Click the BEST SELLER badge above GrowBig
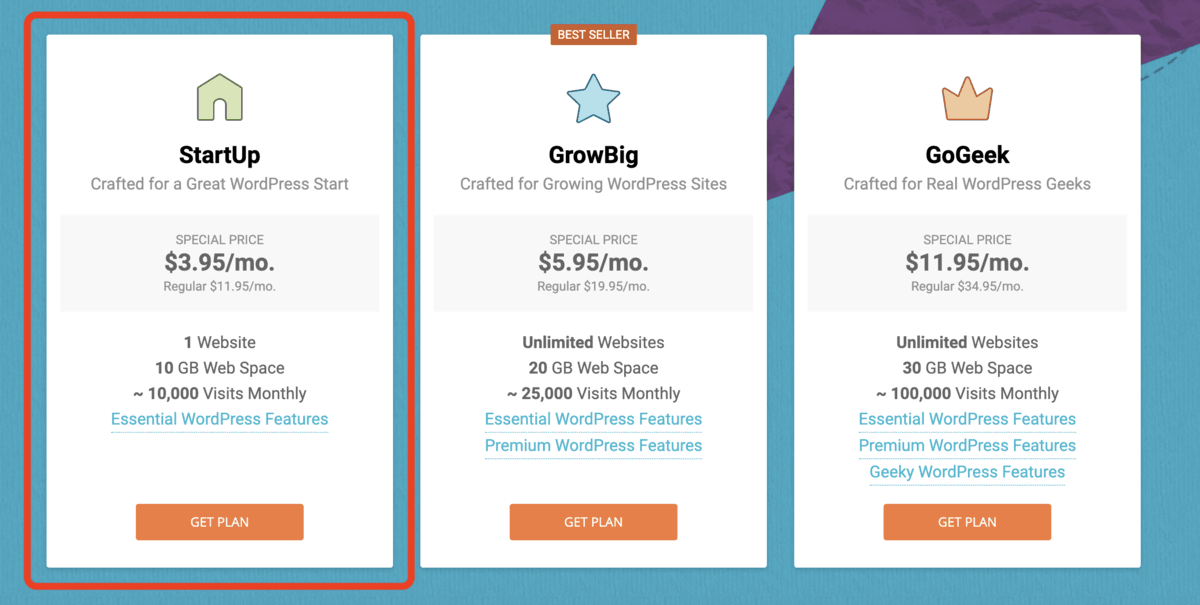The width and height of the screenshot is (1200, 605). pos(595,33)
